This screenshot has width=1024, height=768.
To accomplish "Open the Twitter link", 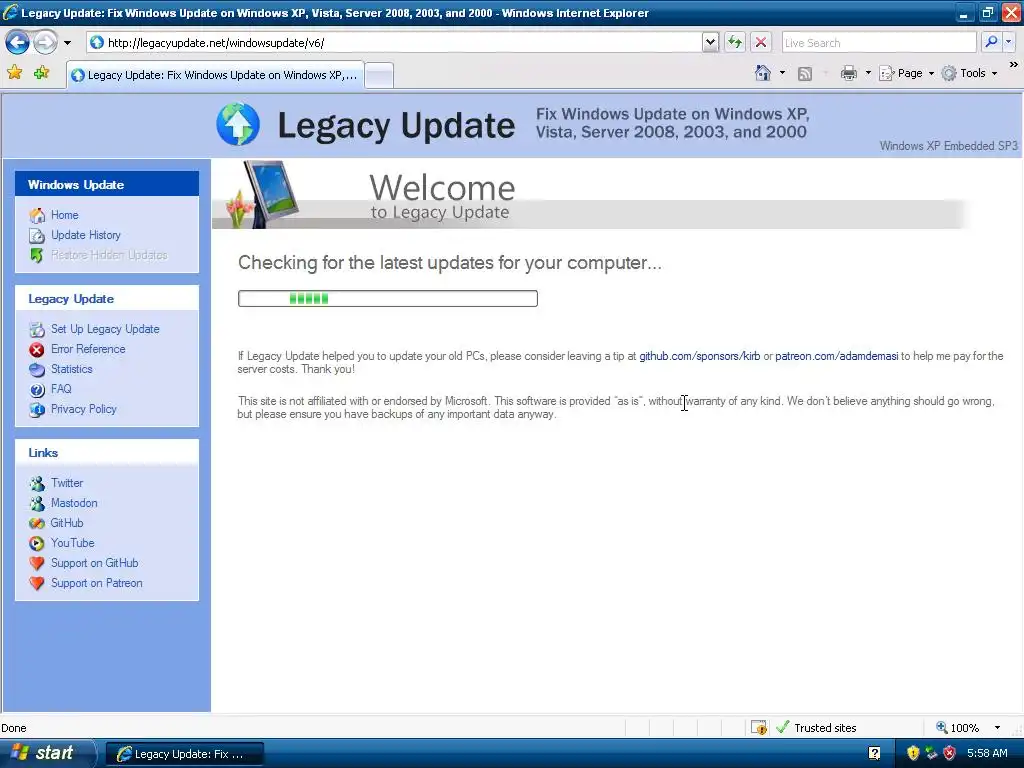I will 67,483.
